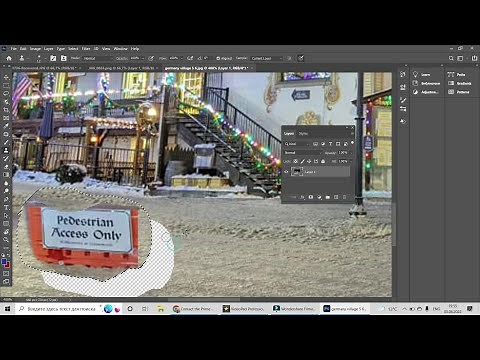The image size is (480, 360).
Task: Switch to the Styles tab
Action: (303, 134)
